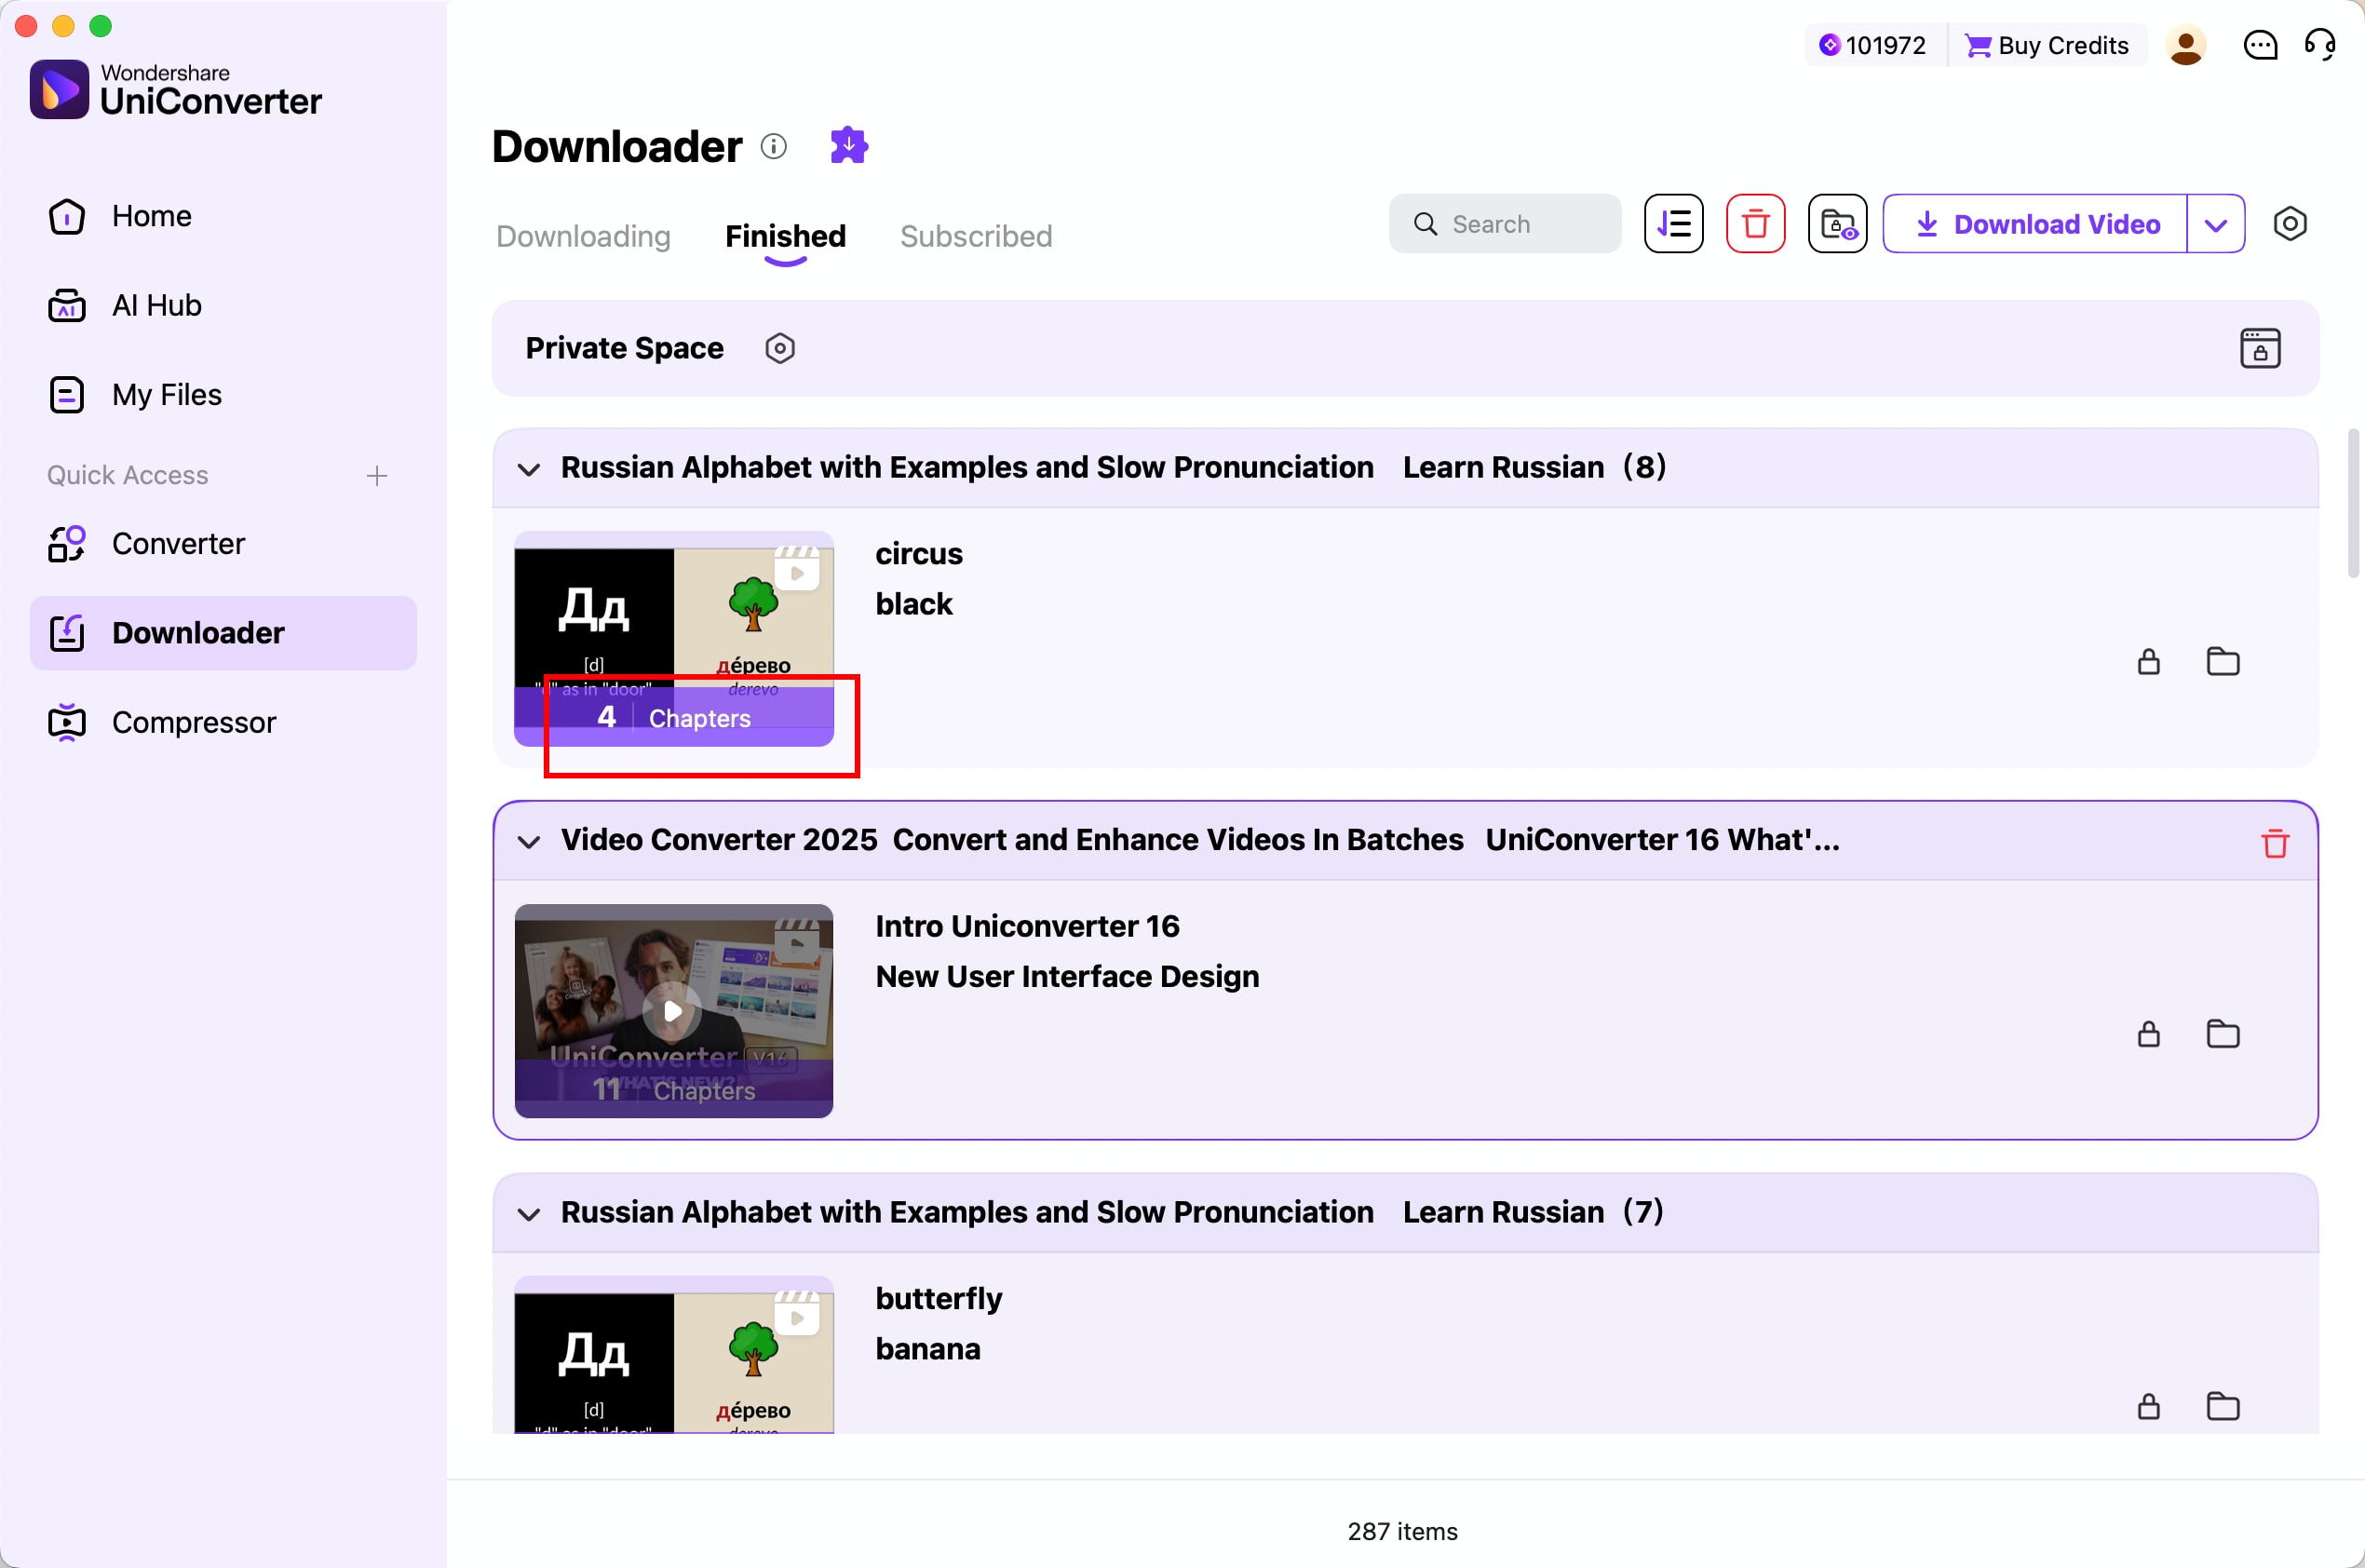
Task: Click the 'New User Interface Design' chapter text
Action: click(1067, 977)
